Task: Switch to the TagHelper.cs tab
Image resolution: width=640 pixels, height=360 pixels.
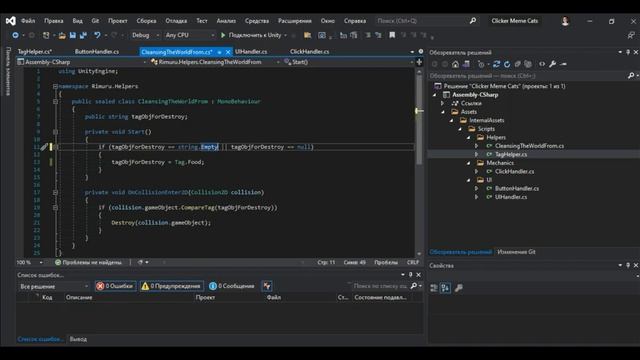Action: point(35,52)
